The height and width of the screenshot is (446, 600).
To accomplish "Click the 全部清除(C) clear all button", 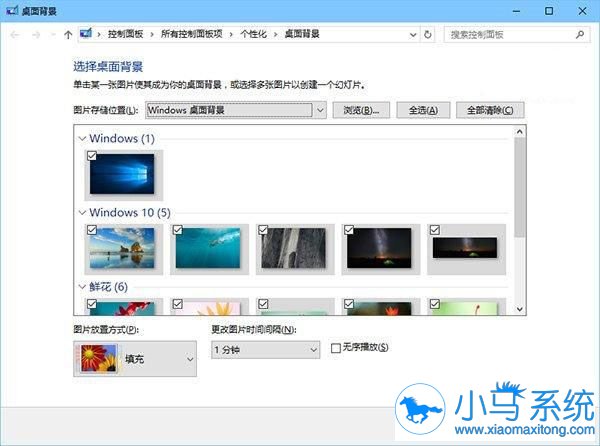I will (490, 110).
